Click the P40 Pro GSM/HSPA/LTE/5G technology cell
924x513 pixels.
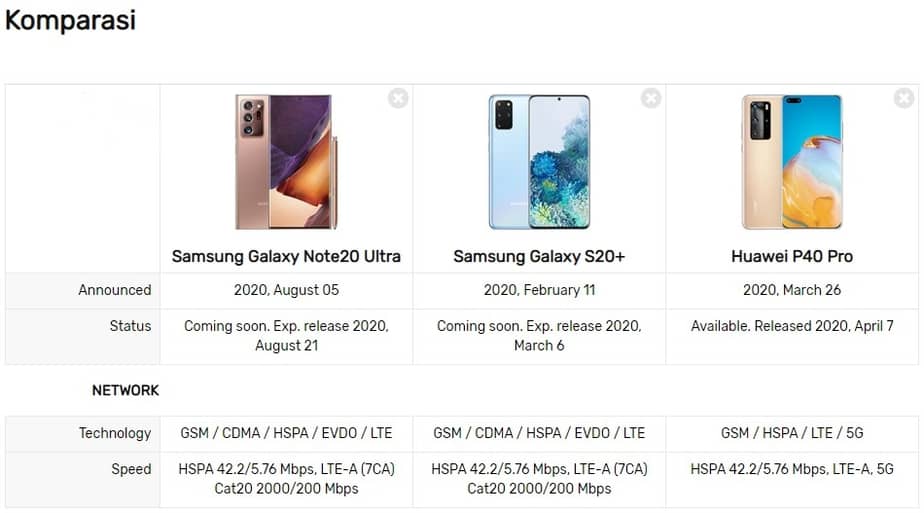pyautogui.click(x=792, y=433)
